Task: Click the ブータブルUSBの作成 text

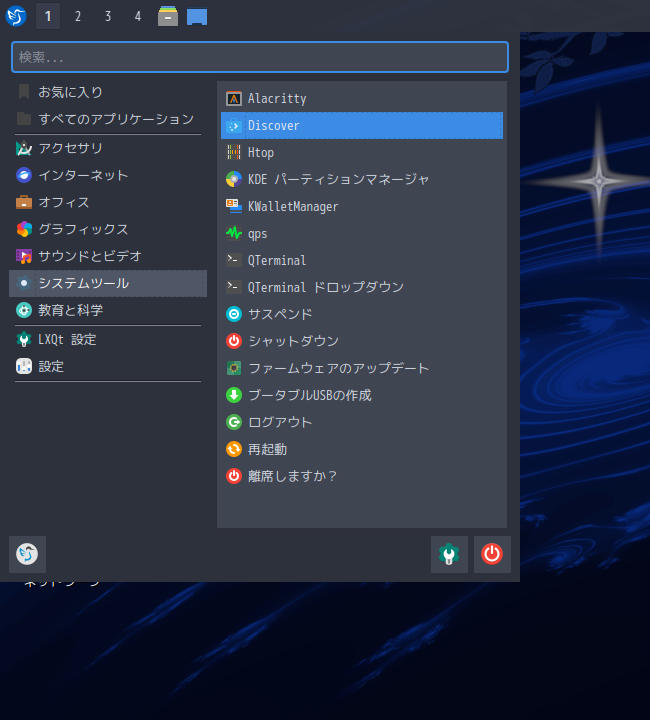Action: (310, 395)
